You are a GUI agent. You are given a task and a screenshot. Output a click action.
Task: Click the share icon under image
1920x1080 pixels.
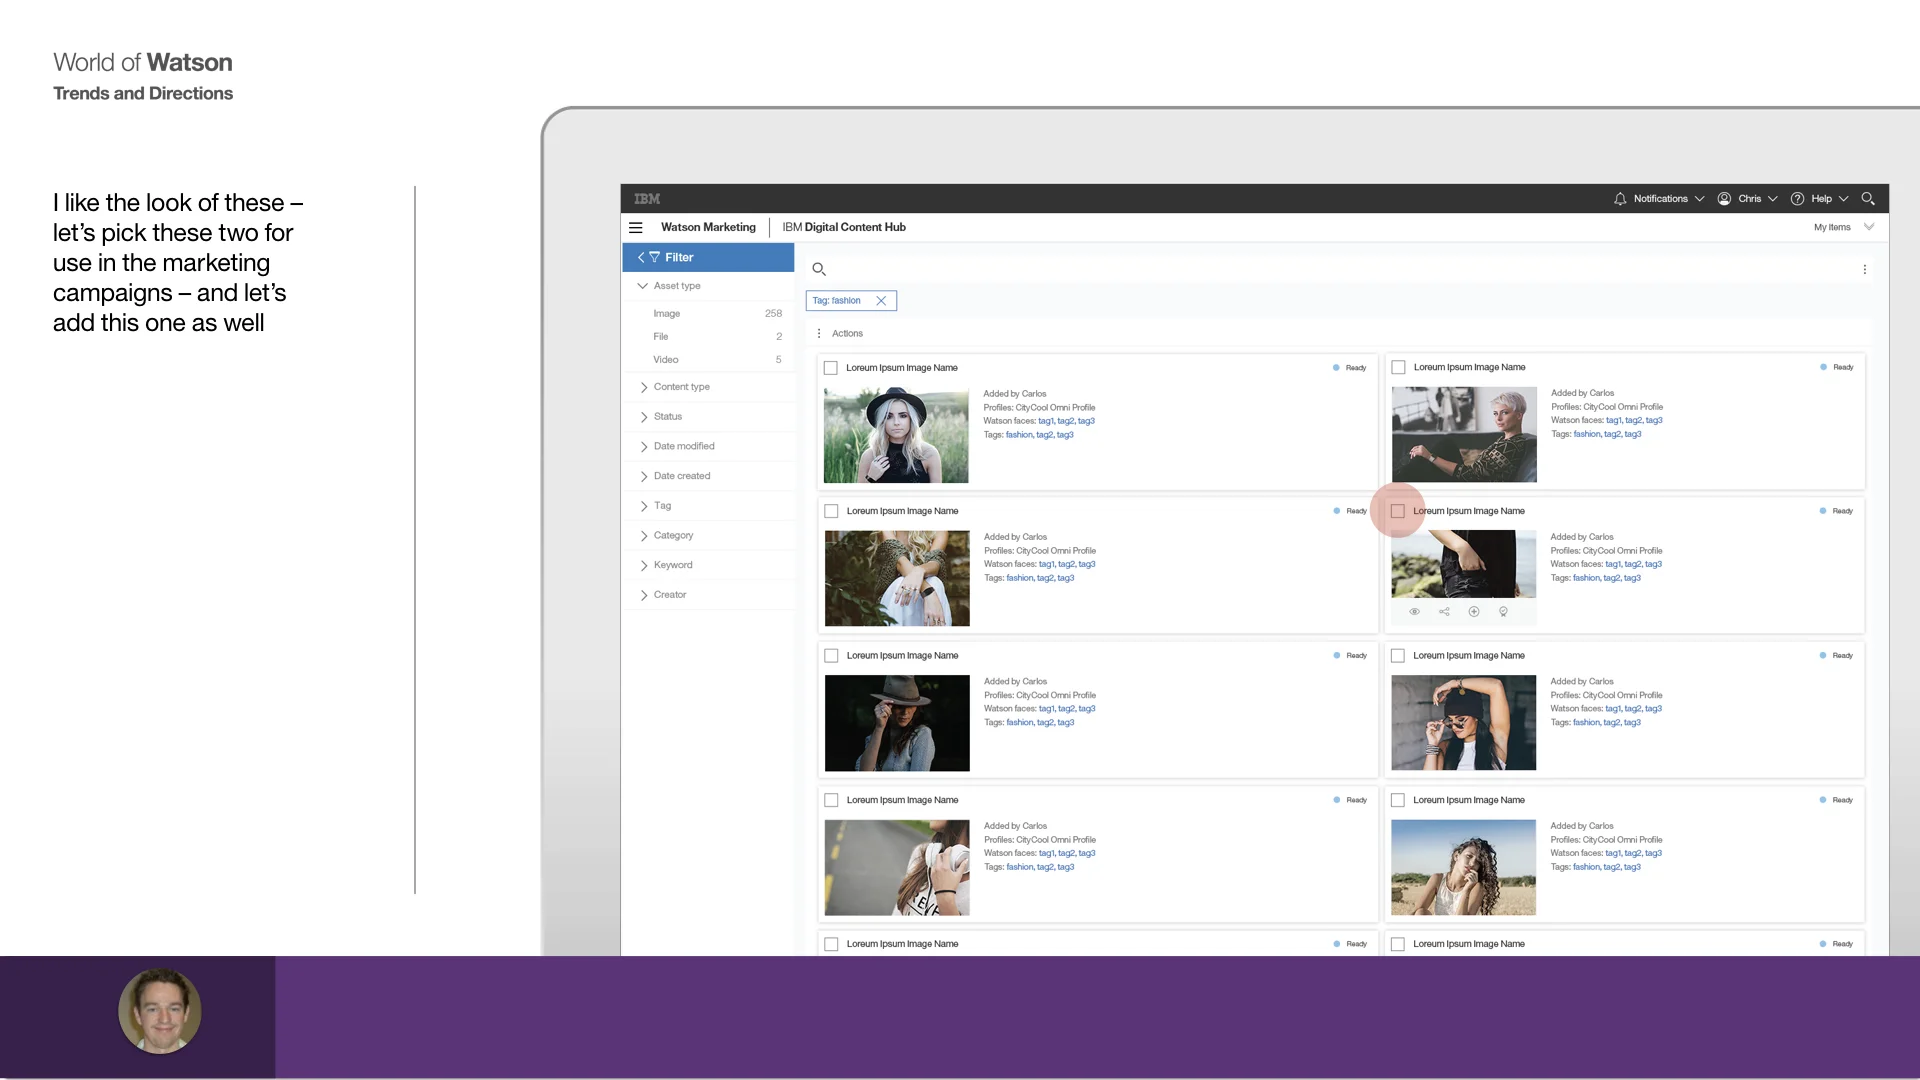[1444, 612]
